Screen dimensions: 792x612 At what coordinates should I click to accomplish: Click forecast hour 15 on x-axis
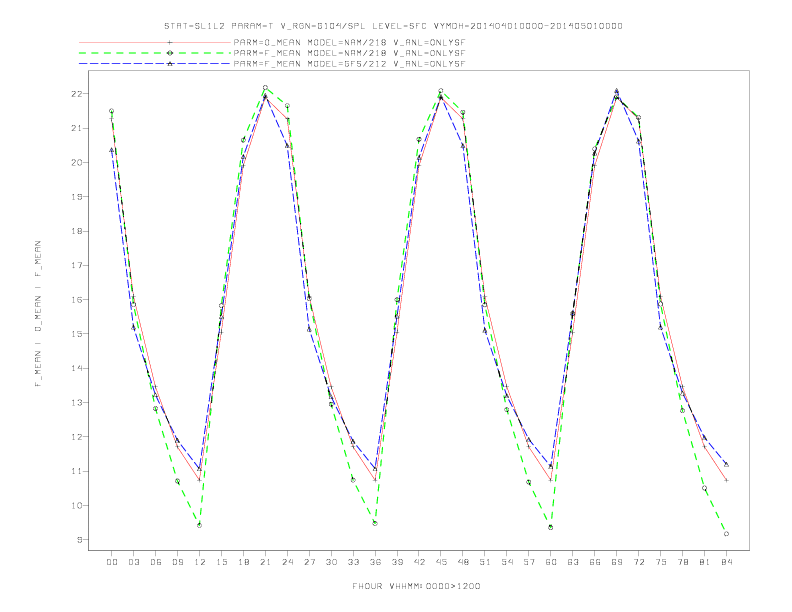click(221, 562)
